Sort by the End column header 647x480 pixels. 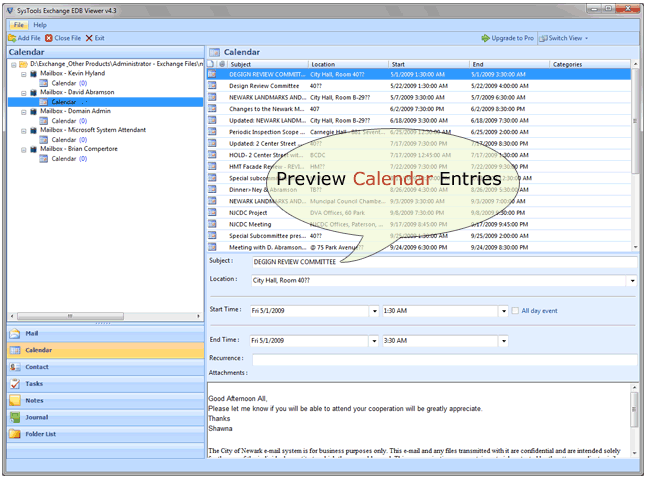[509, 64]
